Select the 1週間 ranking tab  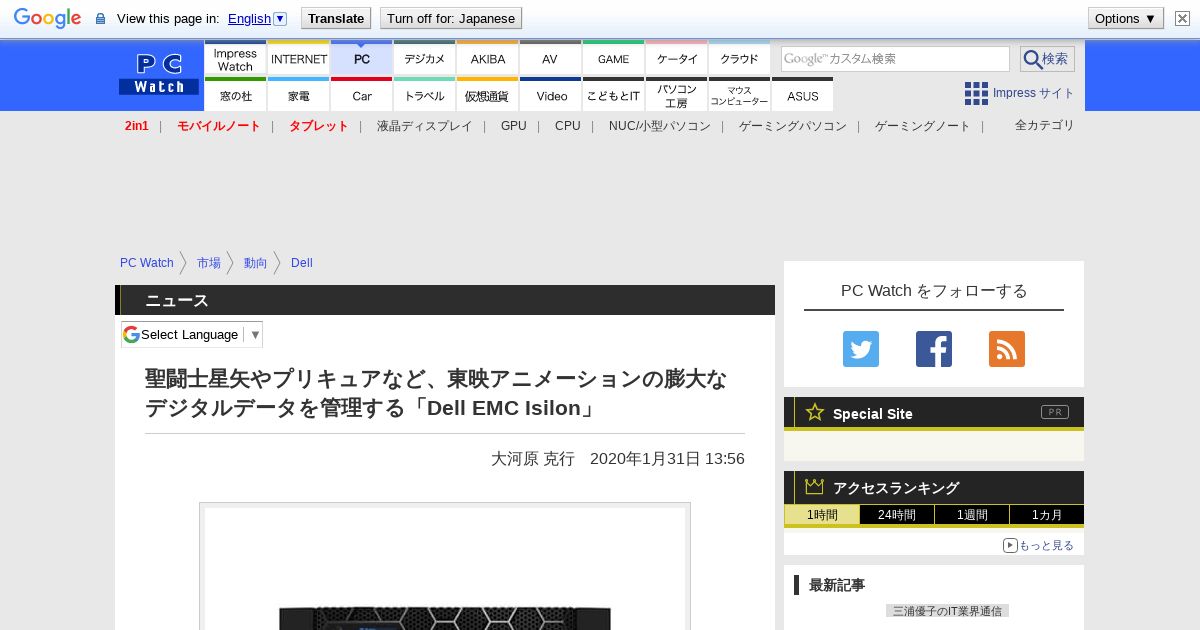coord(972,515)
